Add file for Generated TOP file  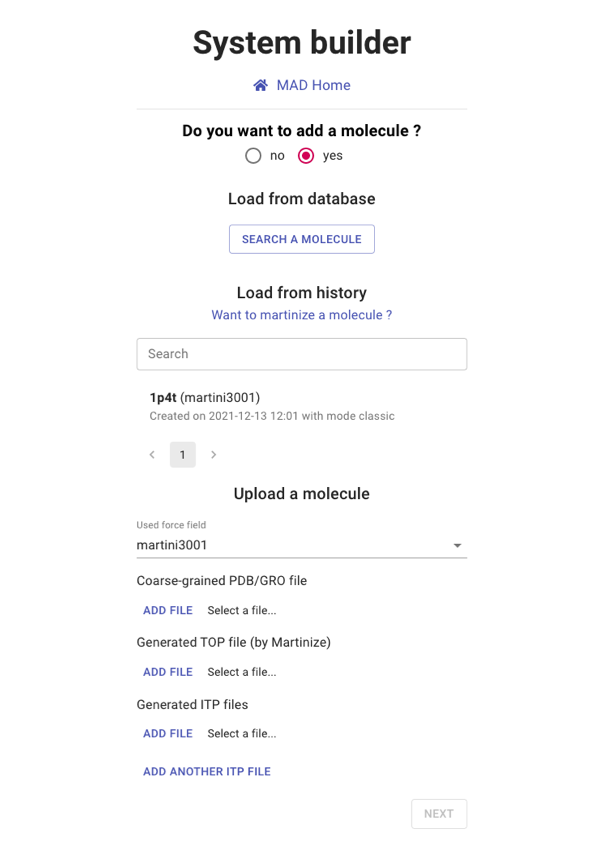[168, 672]
